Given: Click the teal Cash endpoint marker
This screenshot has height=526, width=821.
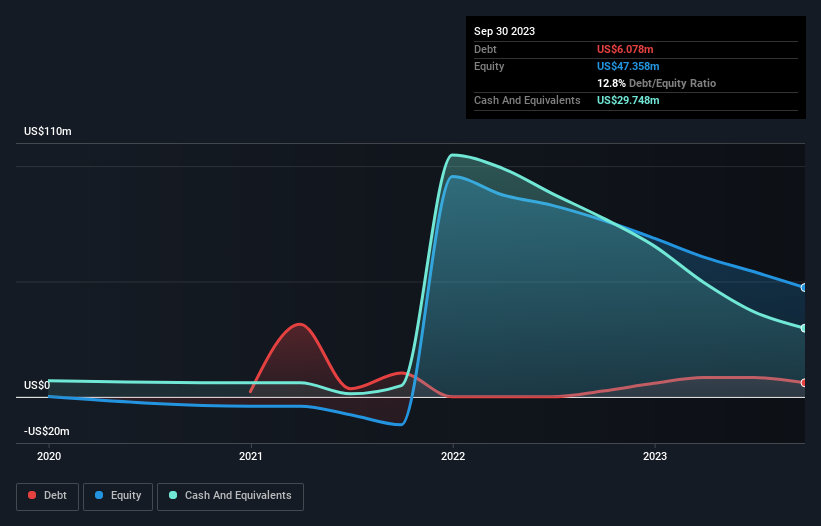Looking at the screenshot, I should click(x=804, y=328).
